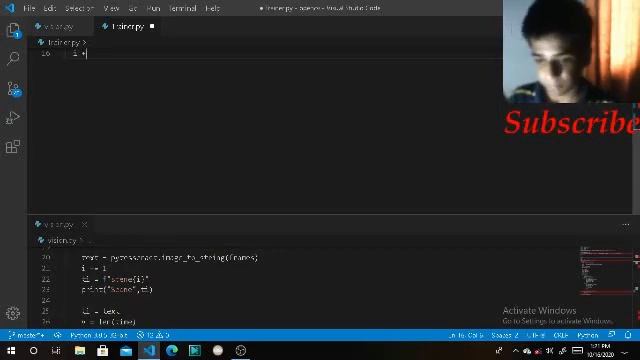The height and width of the screenshot is (360, 640).
Task: Open the Edit menu
Action: [49, 8]
